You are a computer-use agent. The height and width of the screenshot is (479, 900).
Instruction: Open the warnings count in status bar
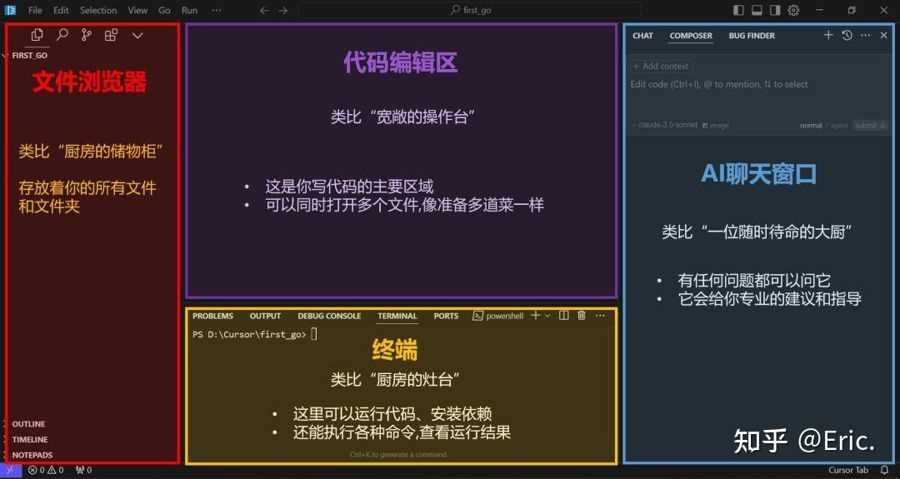click(x=56, y=470)
